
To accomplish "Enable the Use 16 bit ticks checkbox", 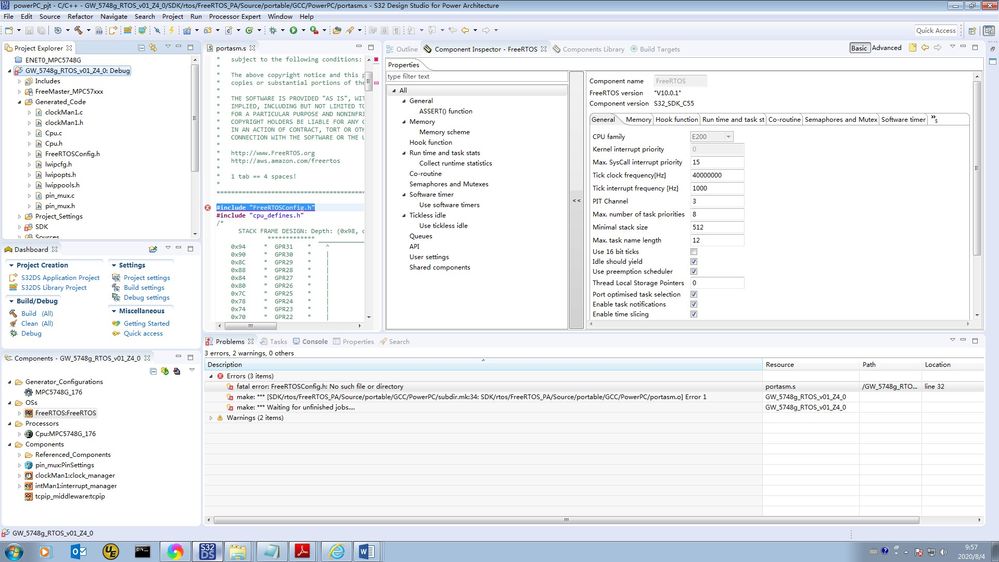I will click(694, 251).
